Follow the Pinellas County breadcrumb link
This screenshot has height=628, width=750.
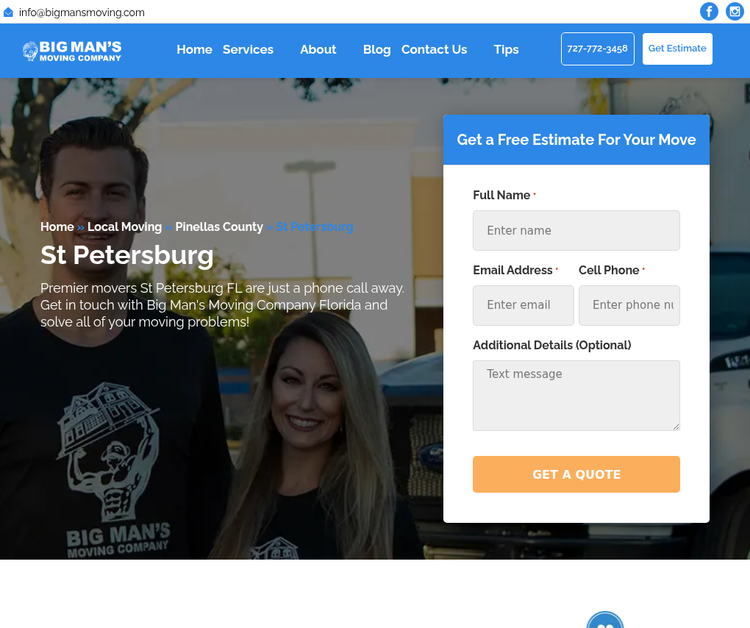[x=219, y=227]
